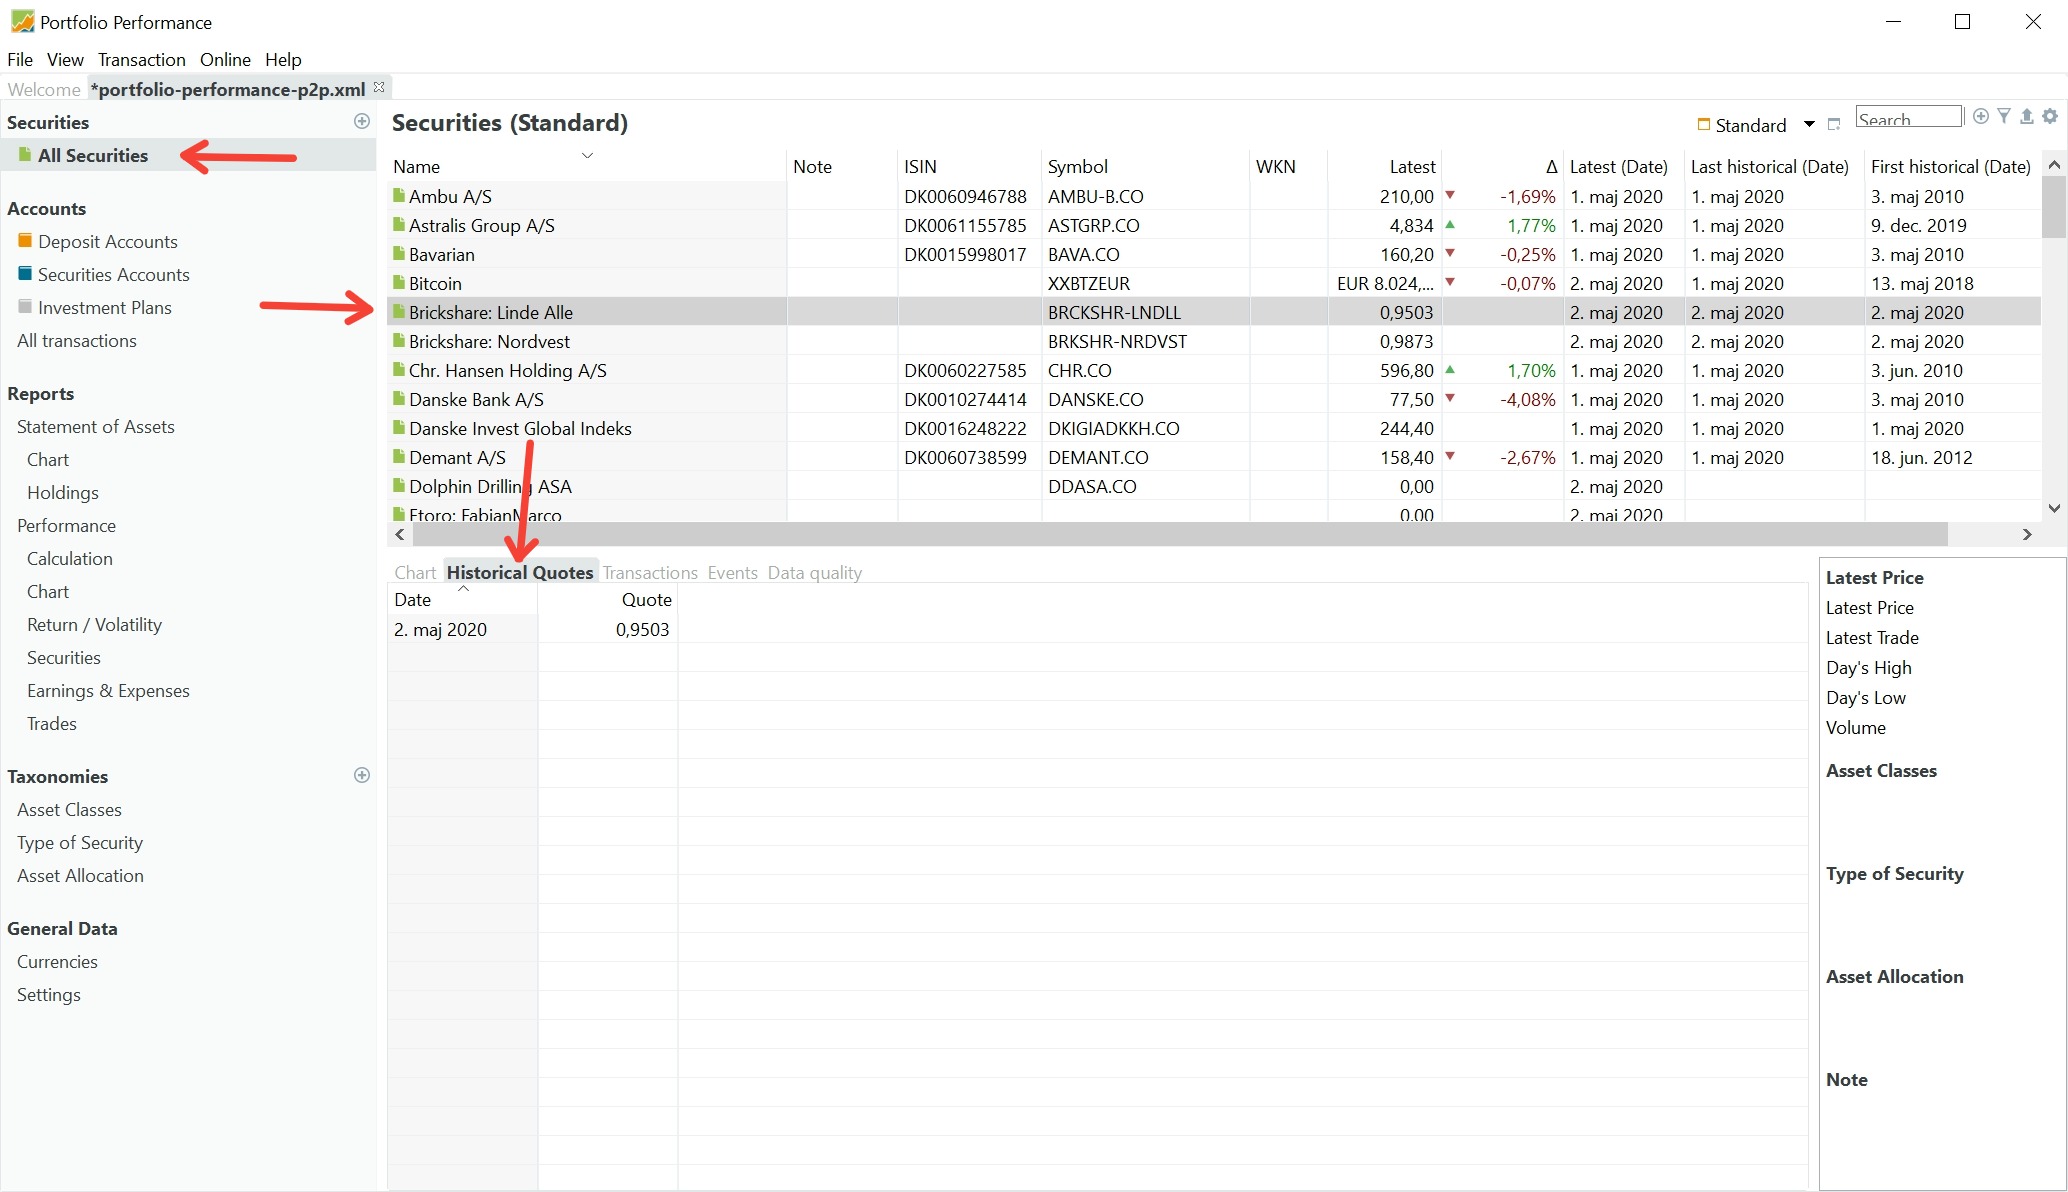2068x1192 pixels.
Task: Open Holdings under Statement of Assets
Action: tap(63, 492)
